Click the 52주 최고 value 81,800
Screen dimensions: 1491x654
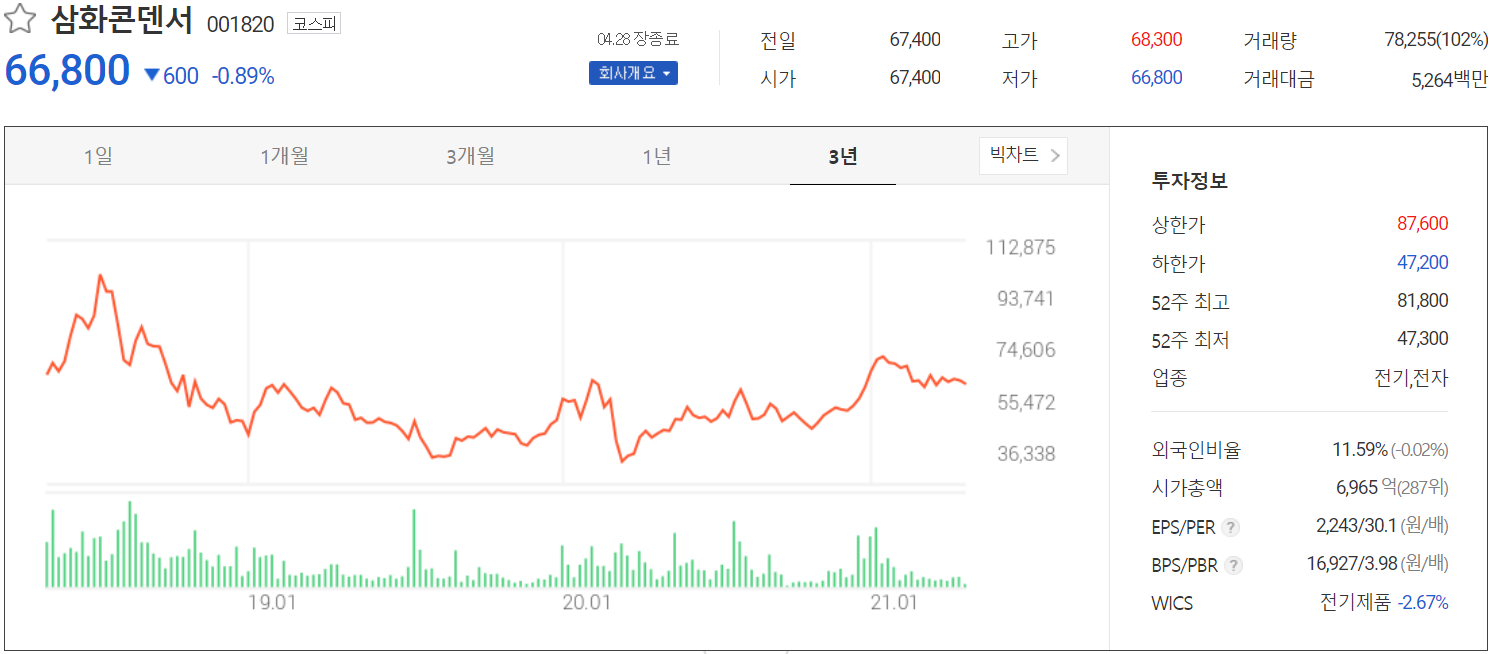(1422, 301)
